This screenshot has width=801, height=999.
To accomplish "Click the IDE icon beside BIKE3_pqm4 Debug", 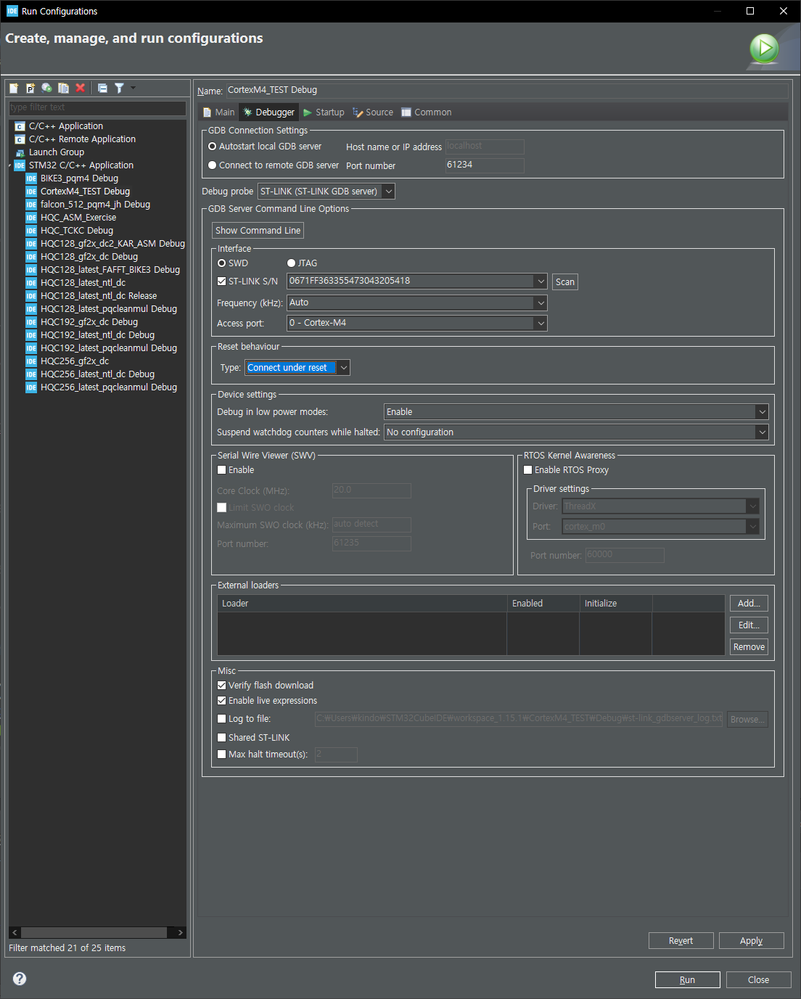I will coord(31,178).
